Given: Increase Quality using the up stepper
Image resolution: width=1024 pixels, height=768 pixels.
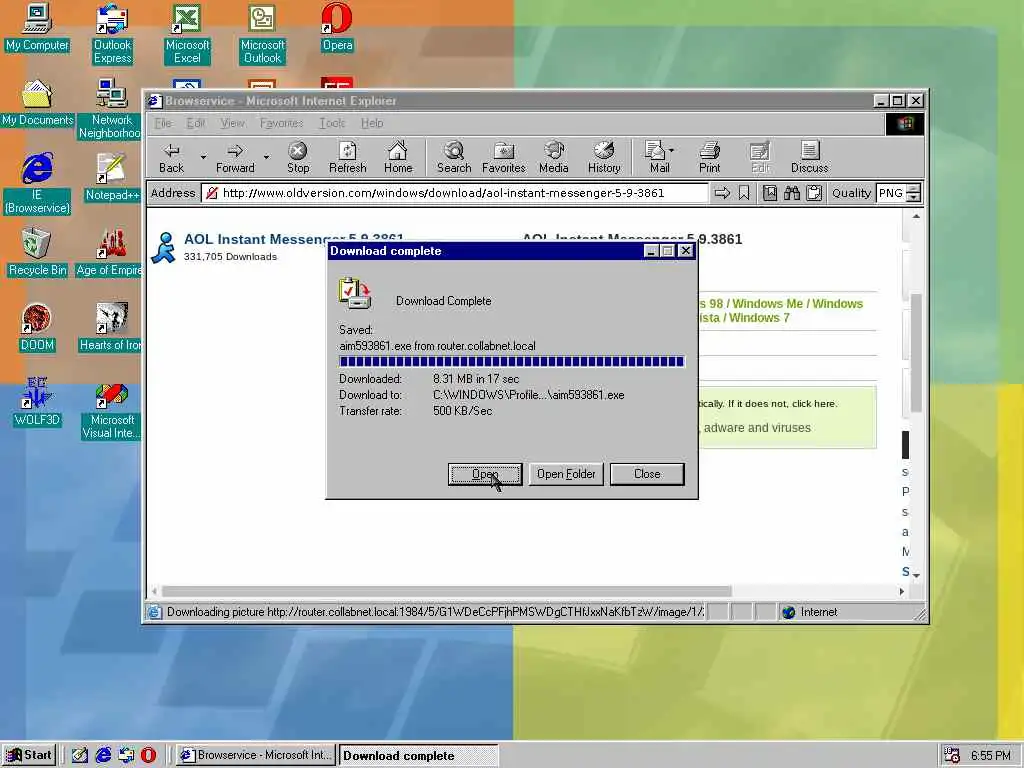Looking at the screenshot, I should pyautogui.click(x=914, y=189).
